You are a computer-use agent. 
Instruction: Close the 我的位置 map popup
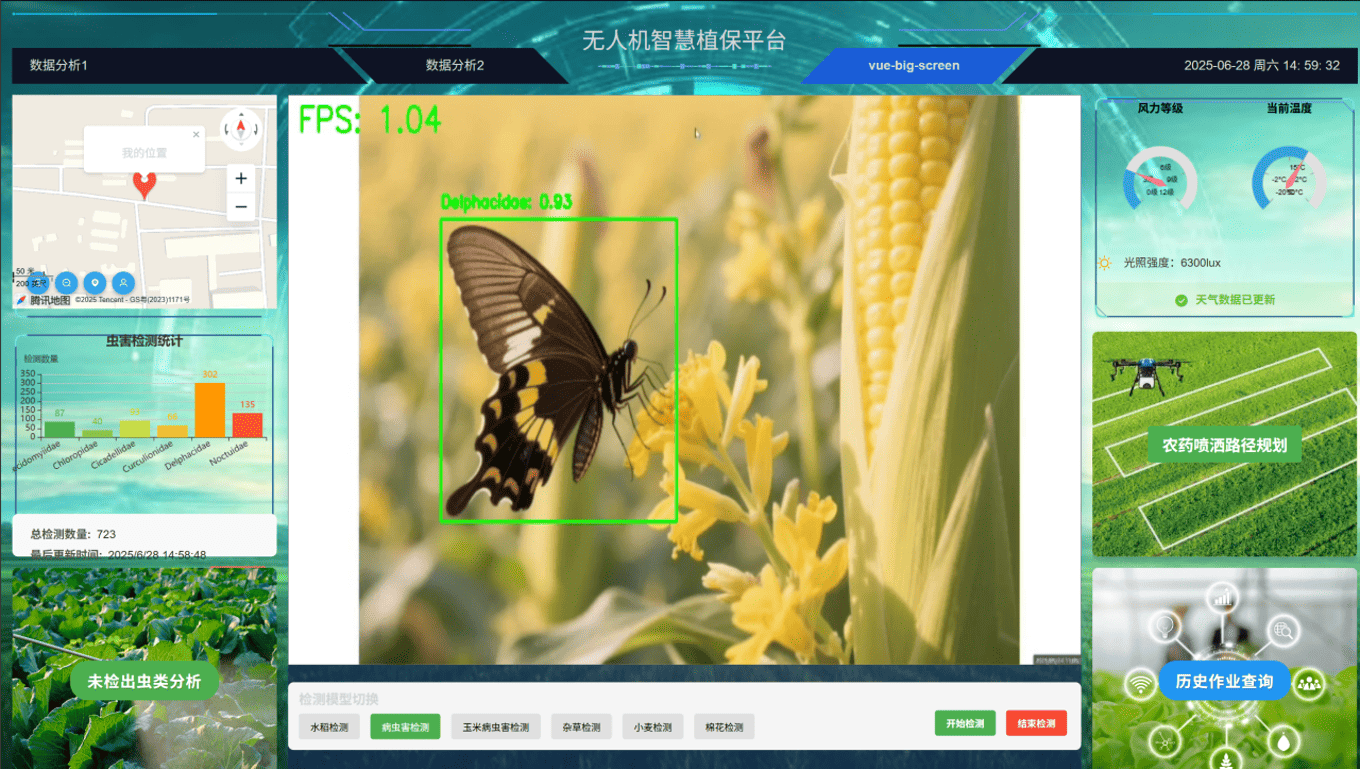(196, 134)
